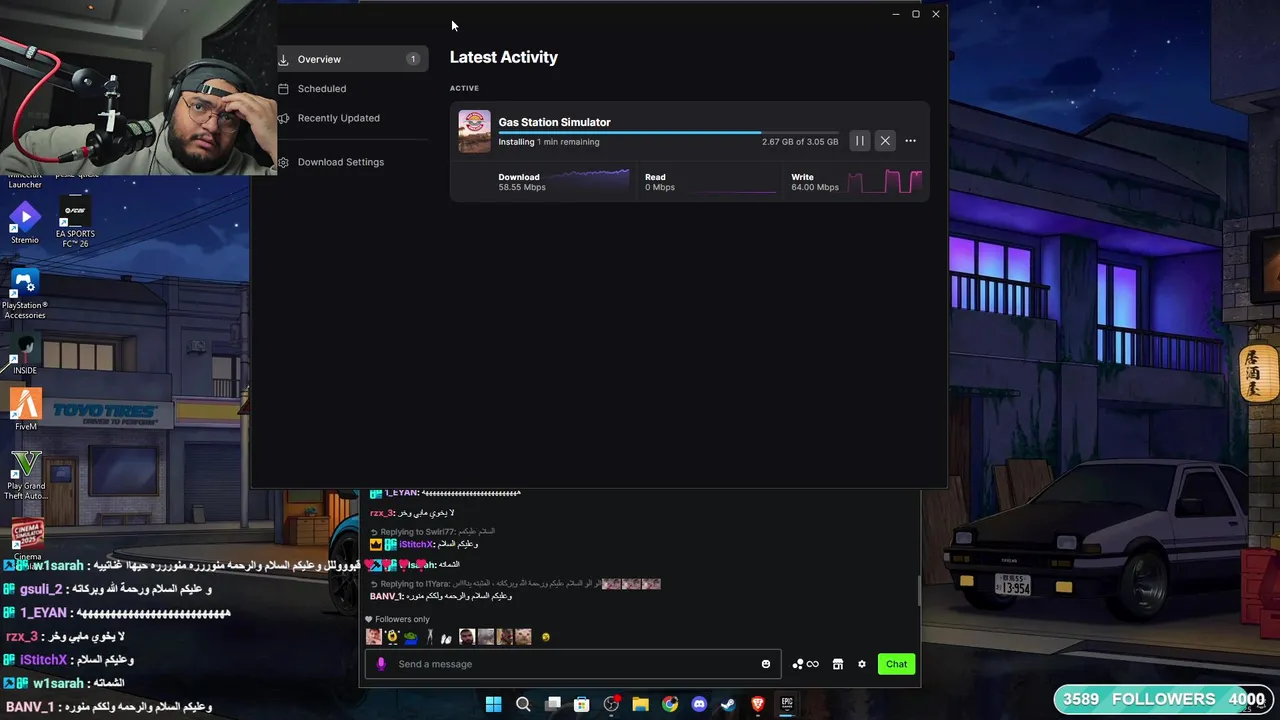Pause the Gas Station Simulator installation
This screenshot has height=720, width=1280.
click(859, 141)
